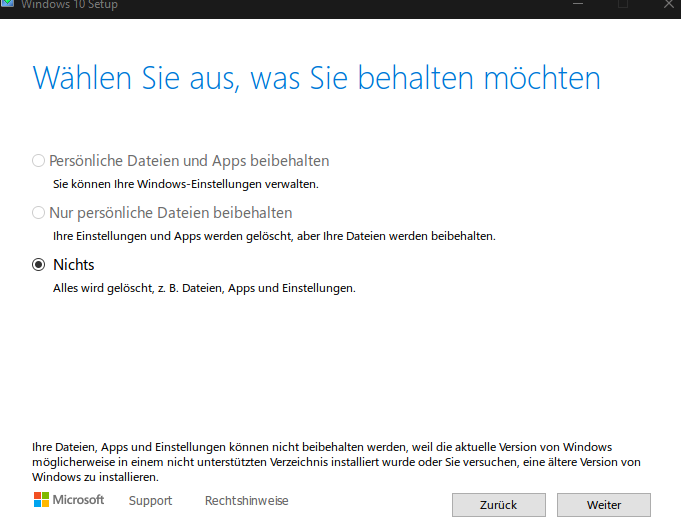Click the Windows 10 Setup title icon
Image resolution: width=681 pixels, height=529 pixels.
tap(7, 3)
